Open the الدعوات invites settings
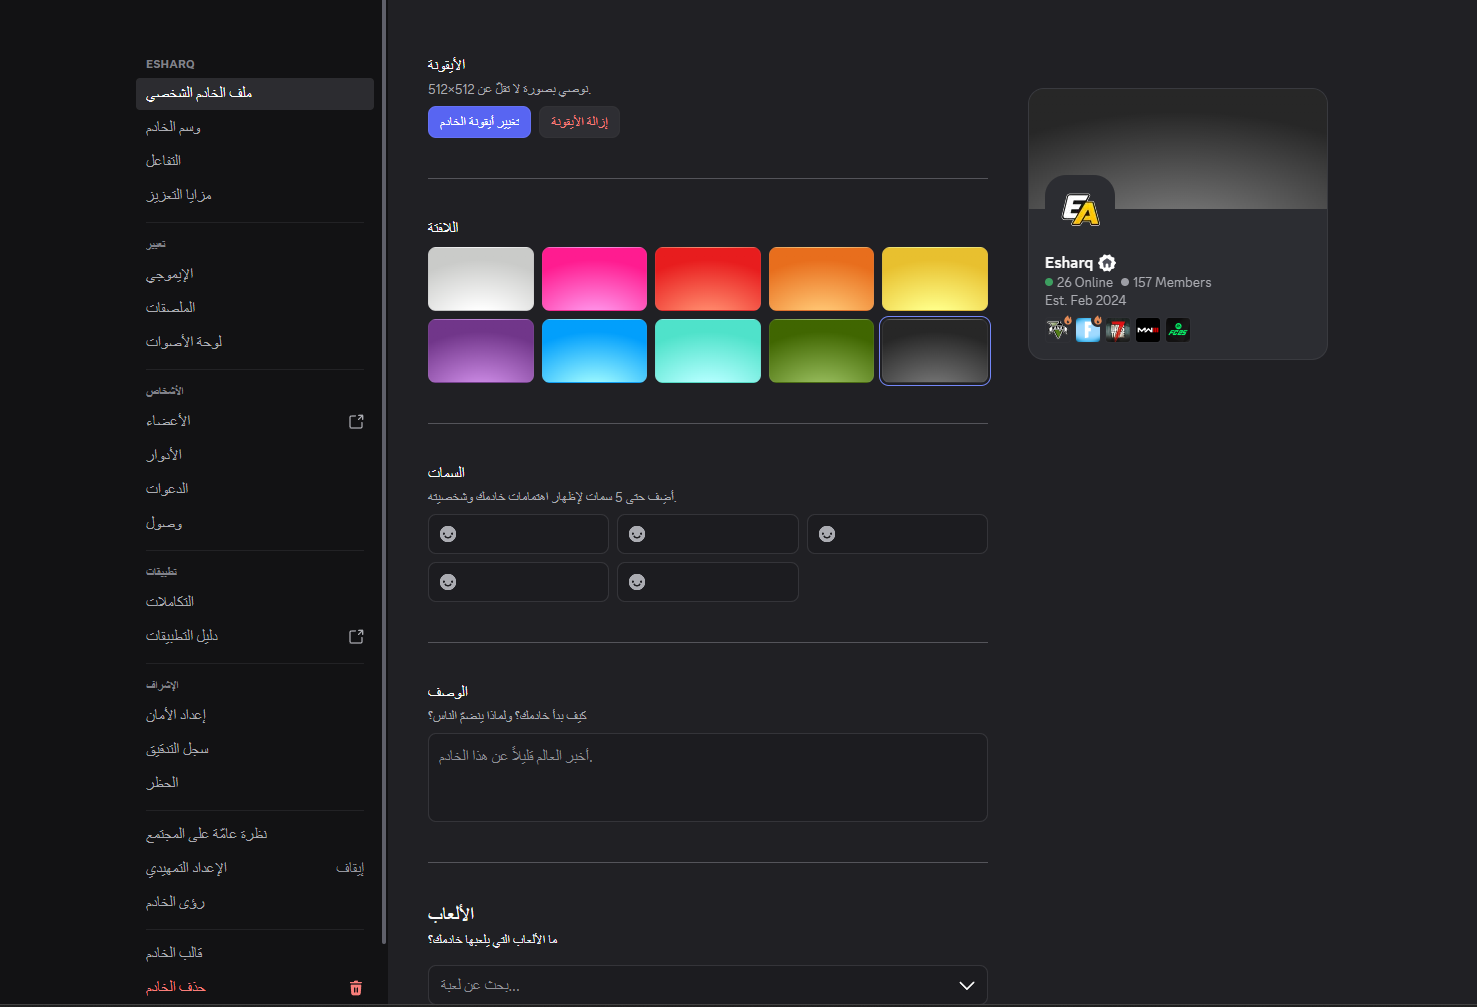Viewport: 1477px width, 1007px height. 255,489
